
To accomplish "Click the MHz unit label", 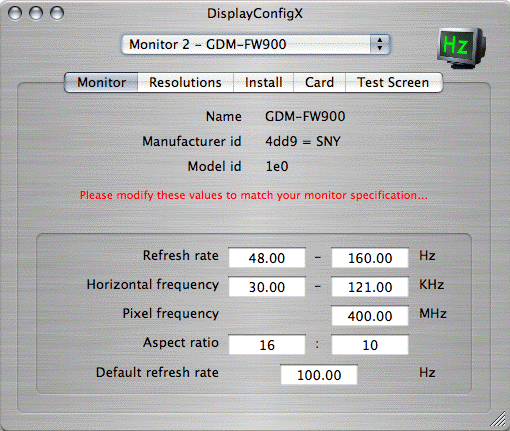I will (x=433, y=314).
